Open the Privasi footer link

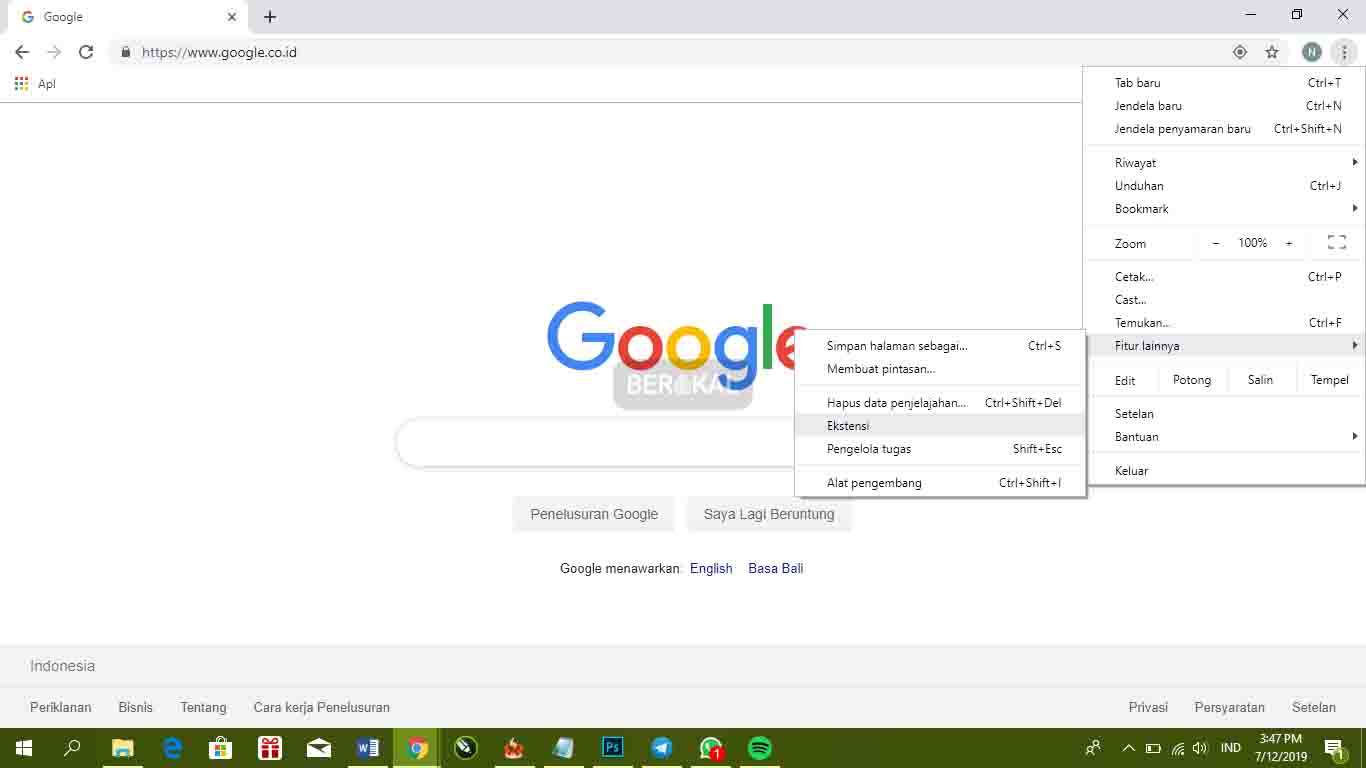(1148, 707)
